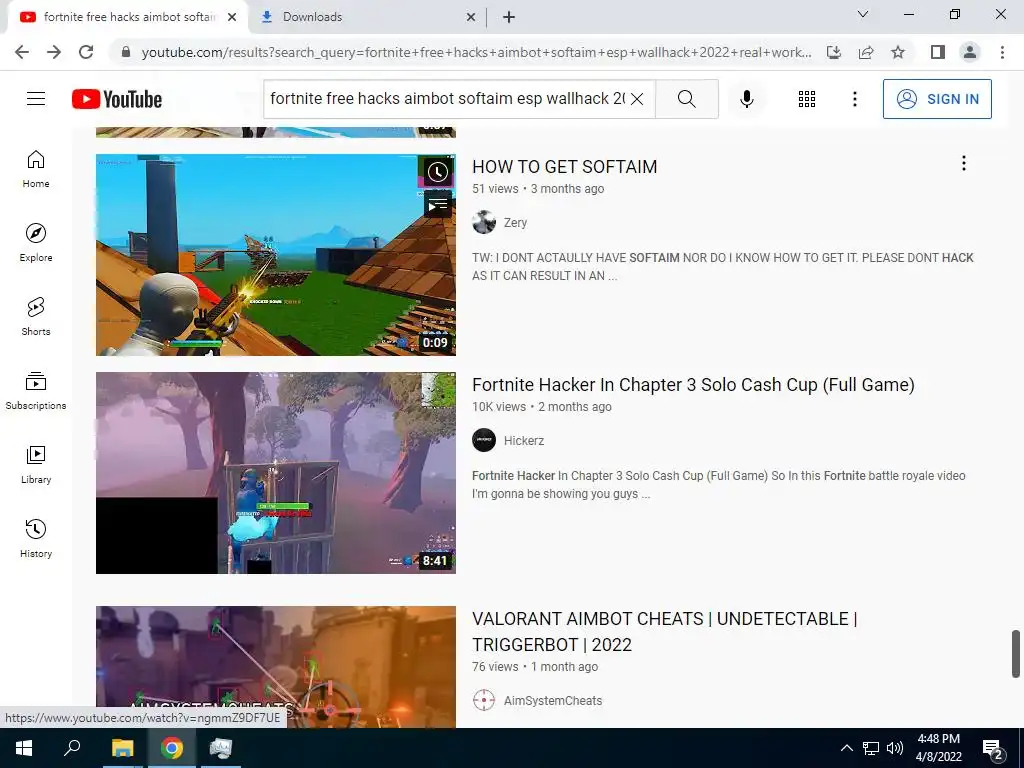The height and width of the screenshot is (768, 1024).
Task: Open the tab search dropdown chevron
Action: [863, 14]
